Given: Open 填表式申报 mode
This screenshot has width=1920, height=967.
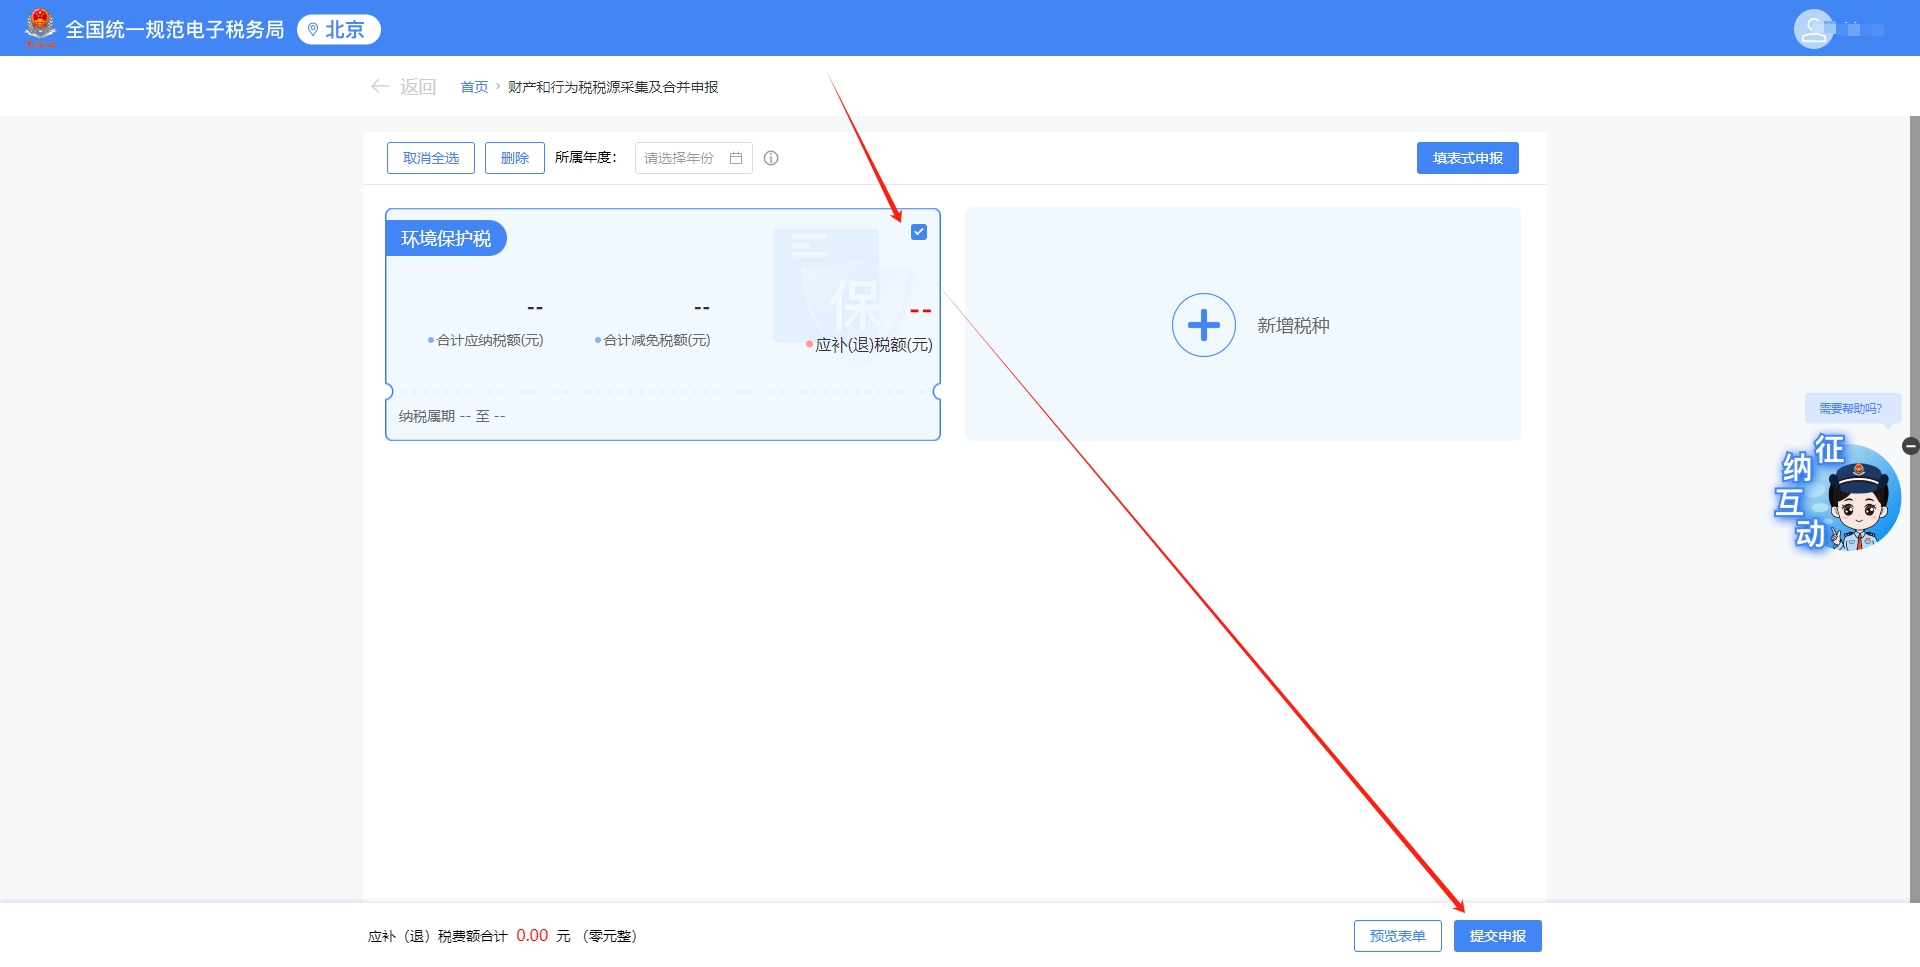Looking at the screenshot, I should [1467, 157].
